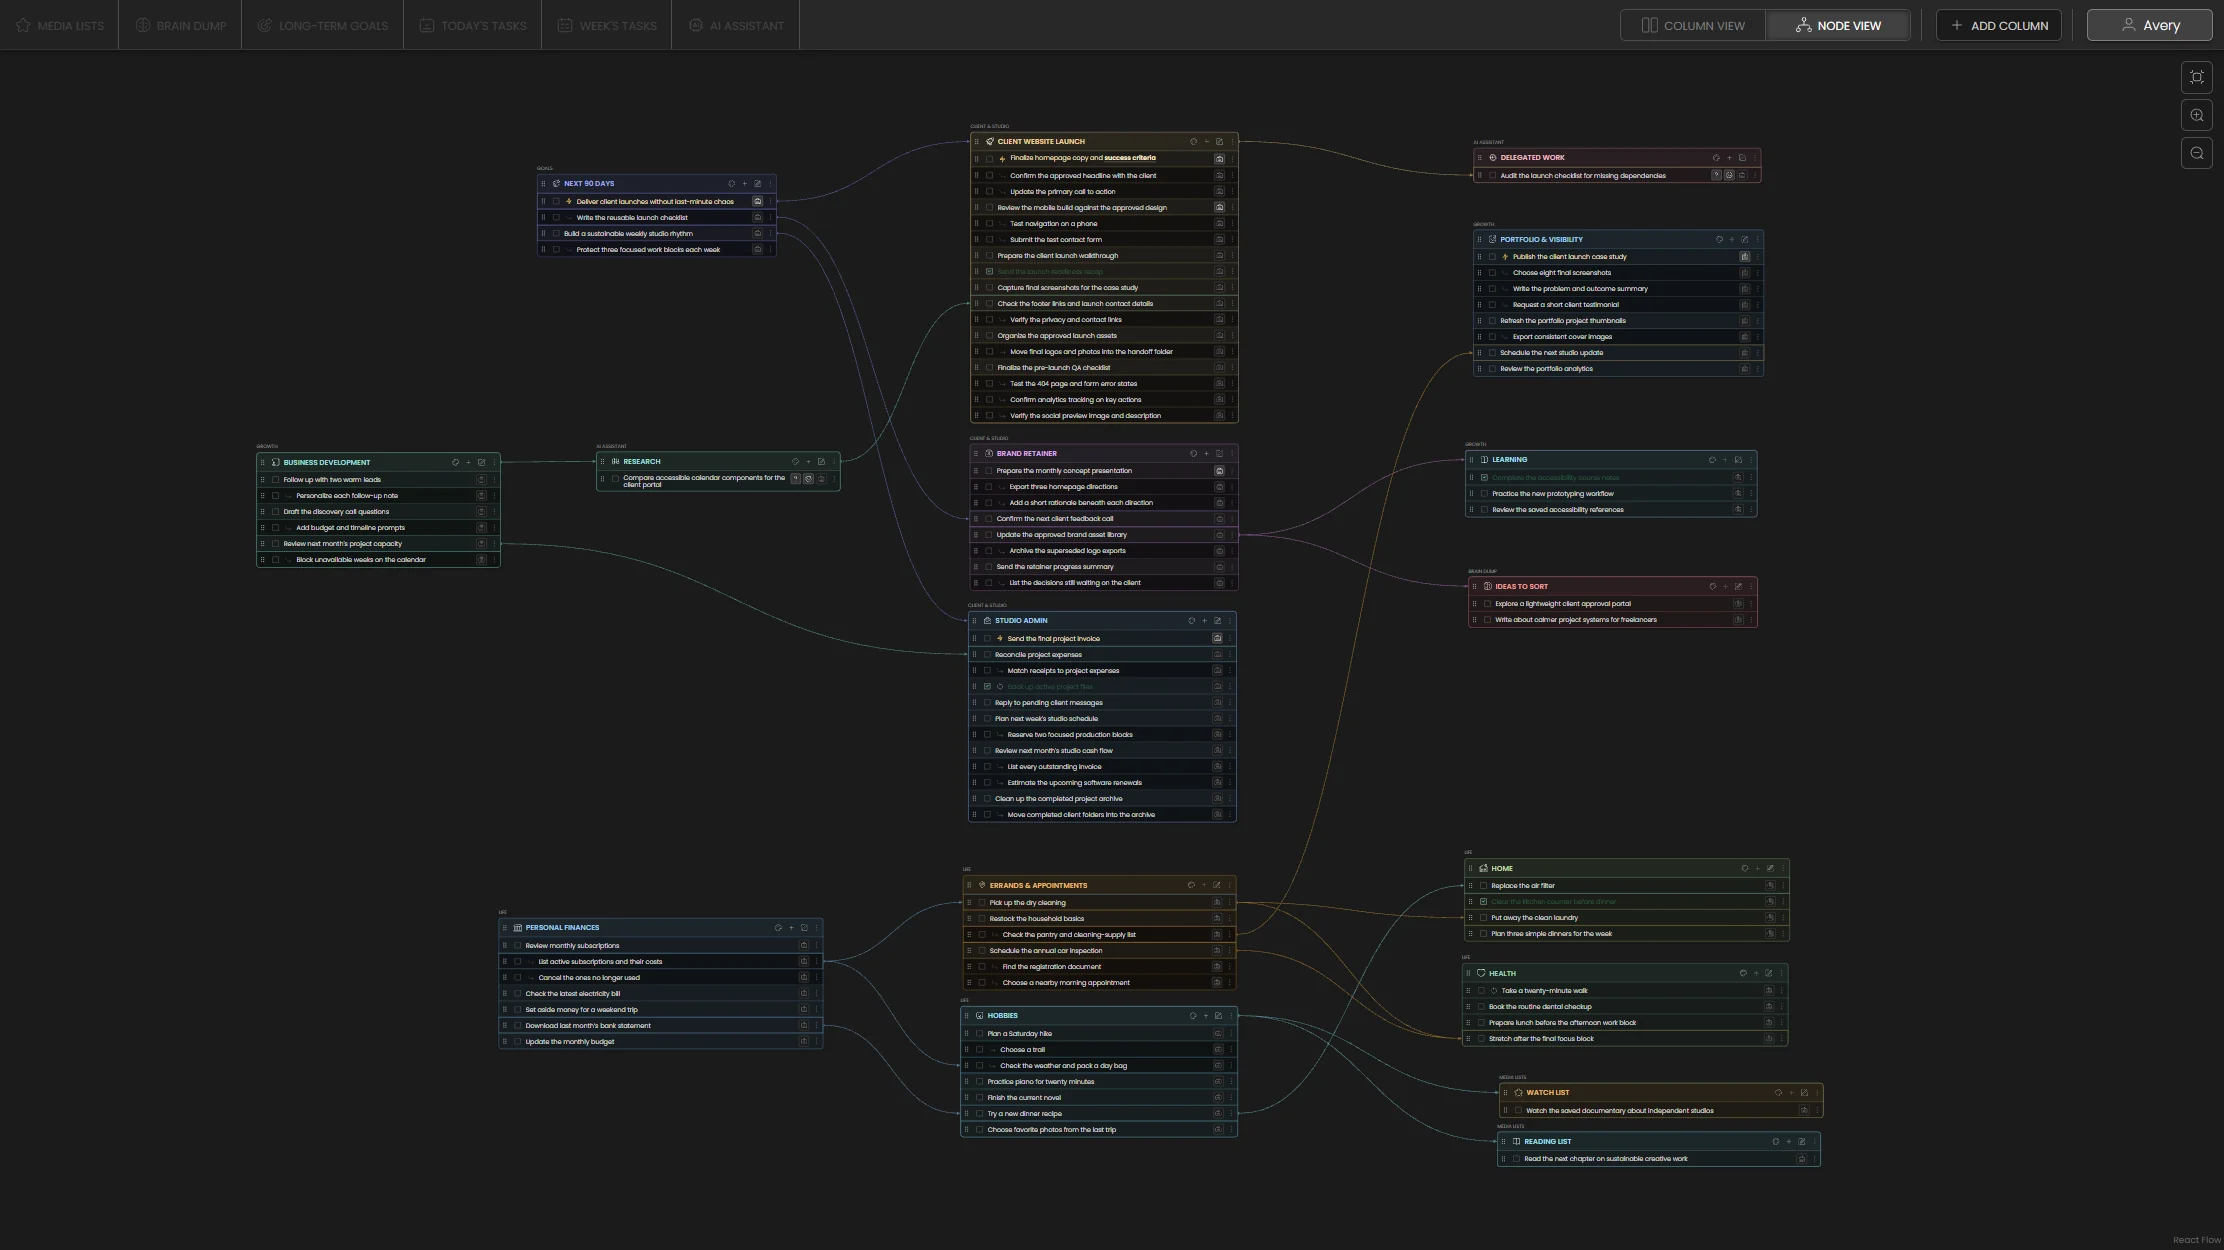The image size is (2224, 1250).
Task: Mark Book the routine dental checkup complete
Action: click(1481, 1007)
